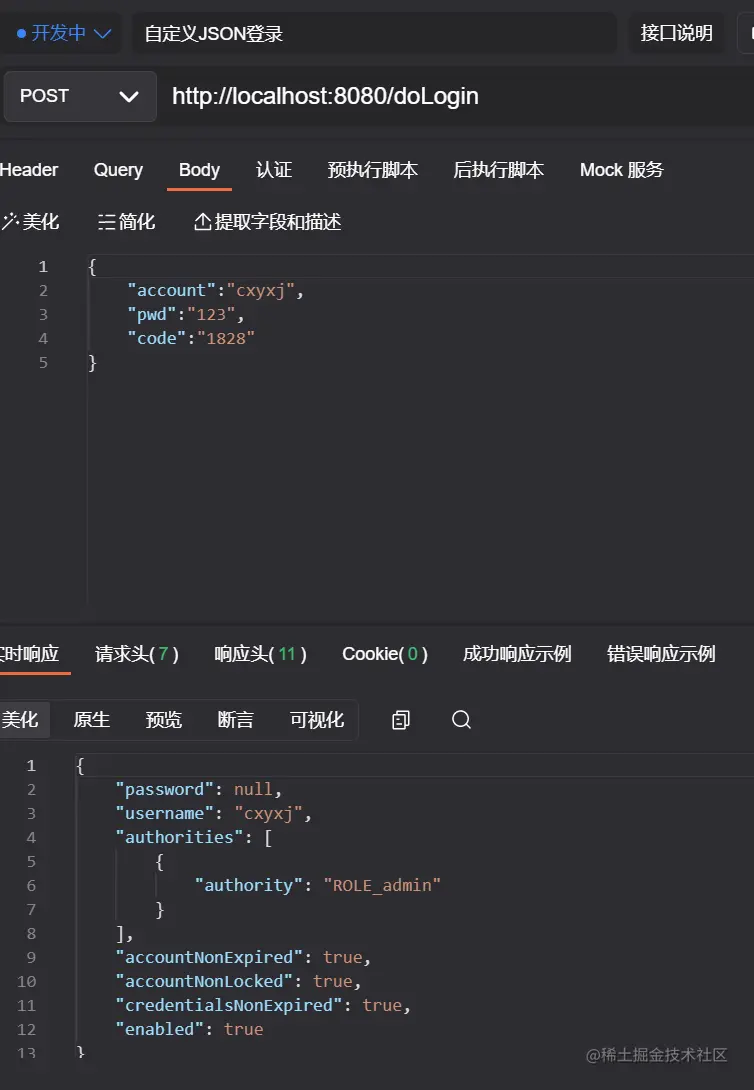Switch to the Header tab
This screenshot has width=754, height=1090.
[x=28, y=170]
